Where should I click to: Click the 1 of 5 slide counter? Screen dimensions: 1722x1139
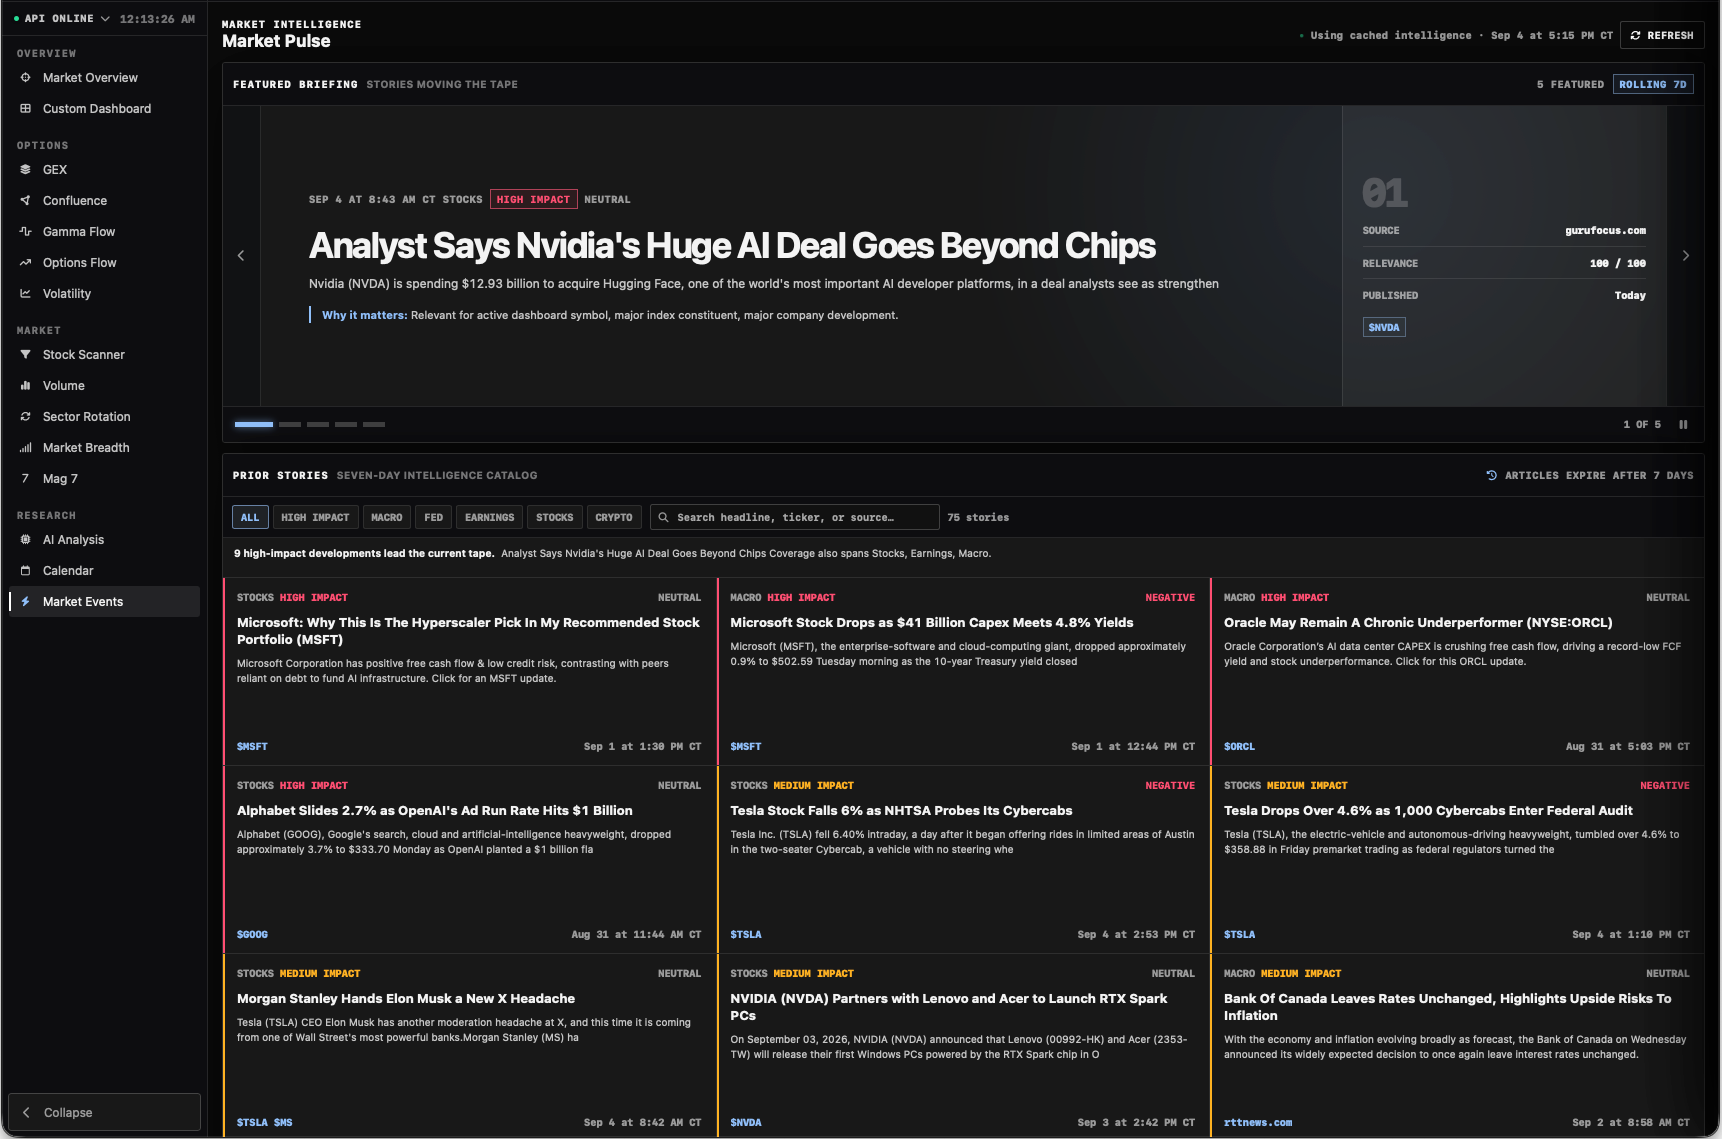[1642, 425]
